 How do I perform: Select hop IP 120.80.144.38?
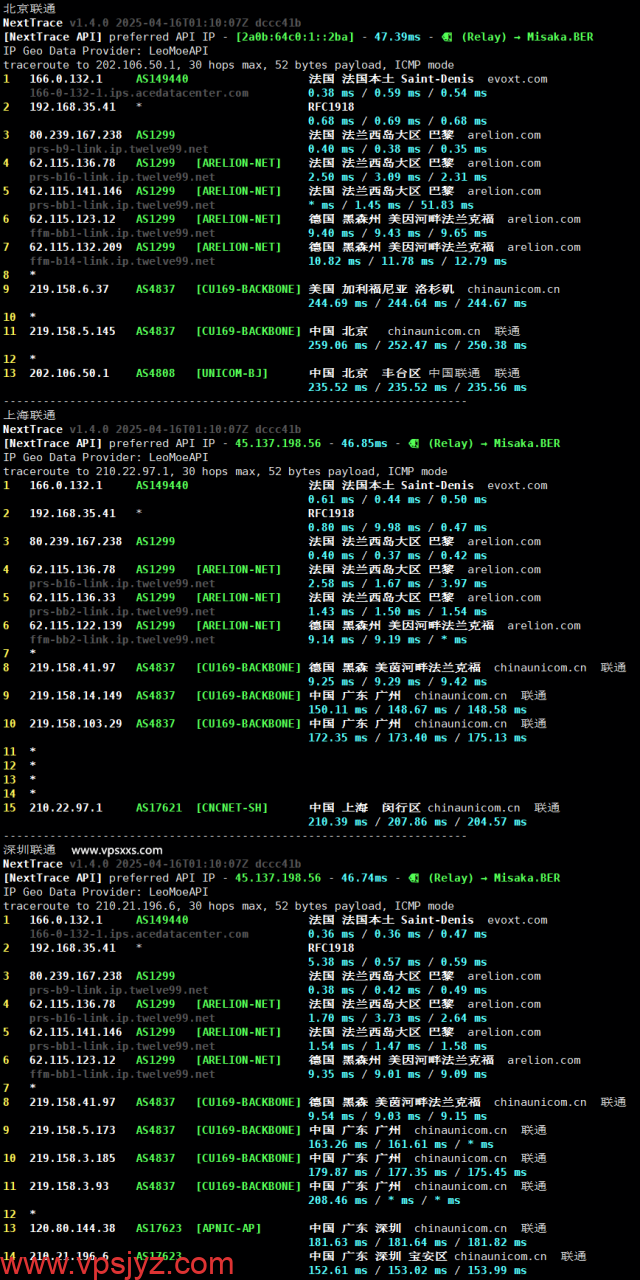pos(72,1228)
